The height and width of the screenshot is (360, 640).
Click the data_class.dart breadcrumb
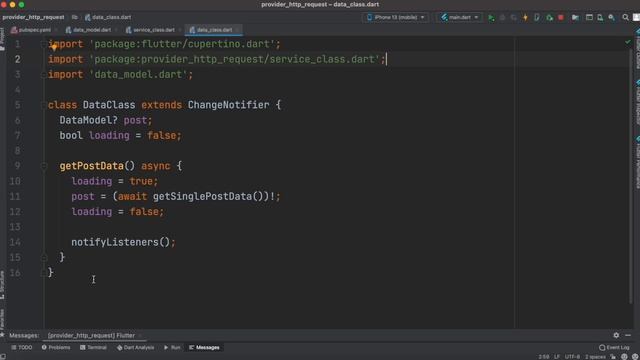coord(108,17)
